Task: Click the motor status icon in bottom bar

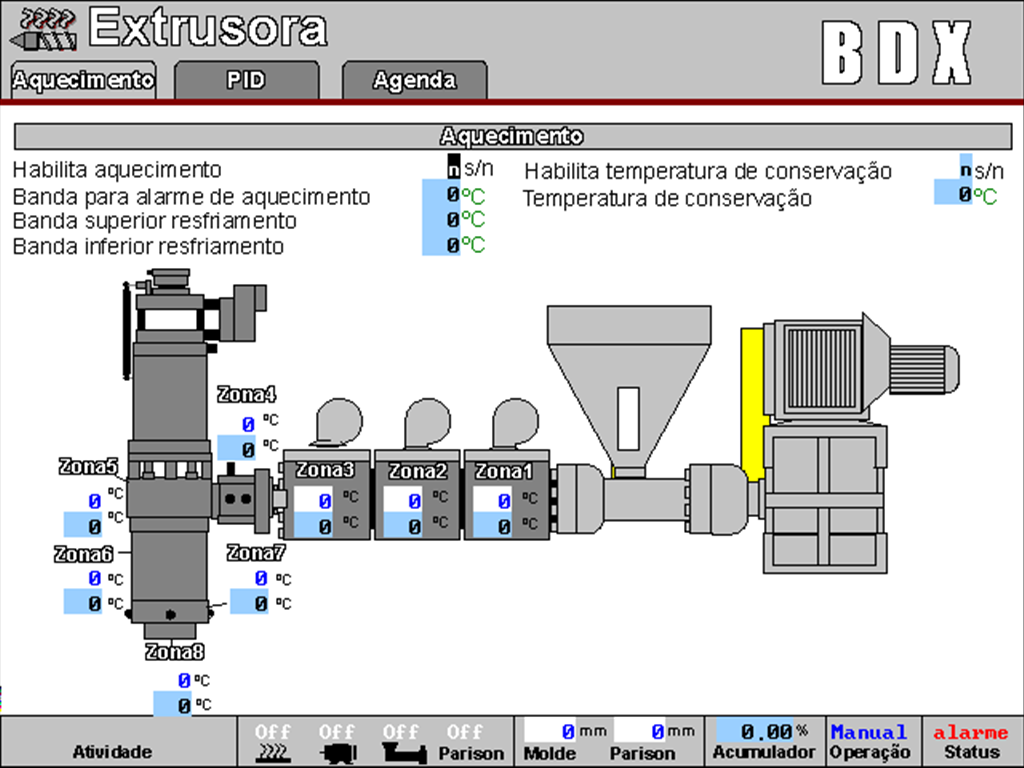Action: coord(337,752)
